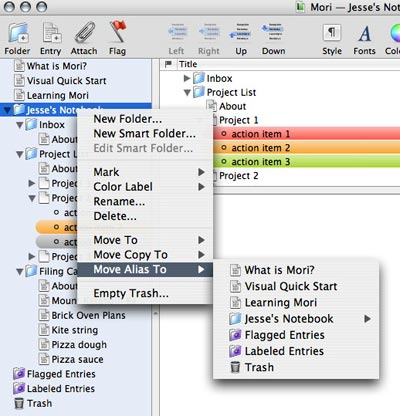Viewport: 400px width, 416px height.
Task: Click the Attach paperclip icon
Action: 85,33
